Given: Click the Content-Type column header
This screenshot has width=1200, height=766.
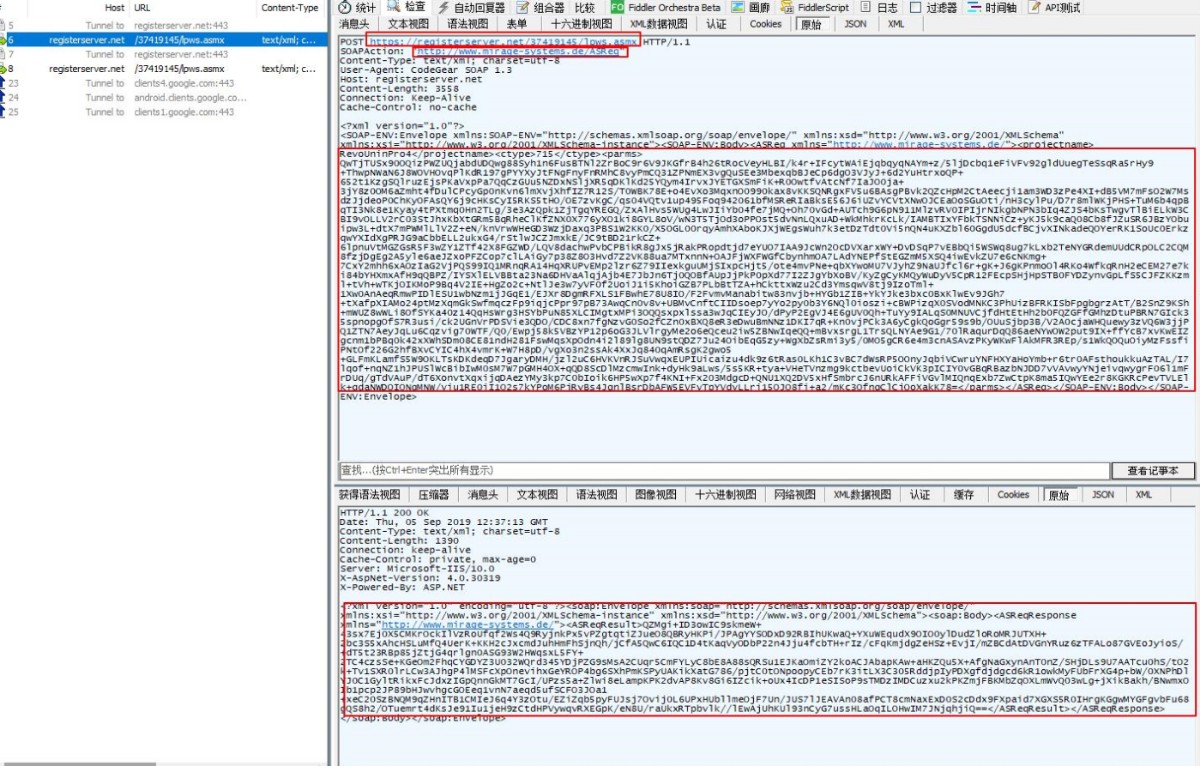Looking at the screenshot, I should pyautogui.click(x=290, y=8).
